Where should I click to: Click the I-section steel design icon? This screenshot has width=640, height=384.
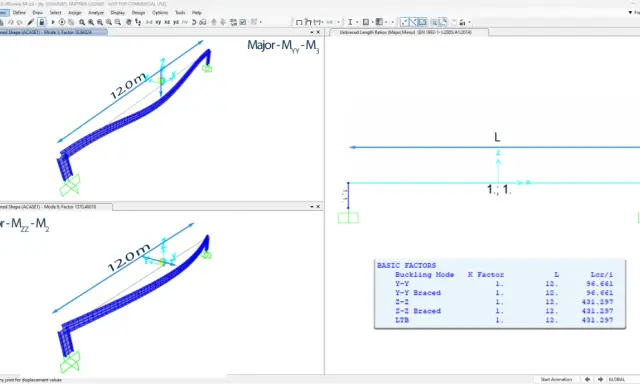tap(350, 22)
